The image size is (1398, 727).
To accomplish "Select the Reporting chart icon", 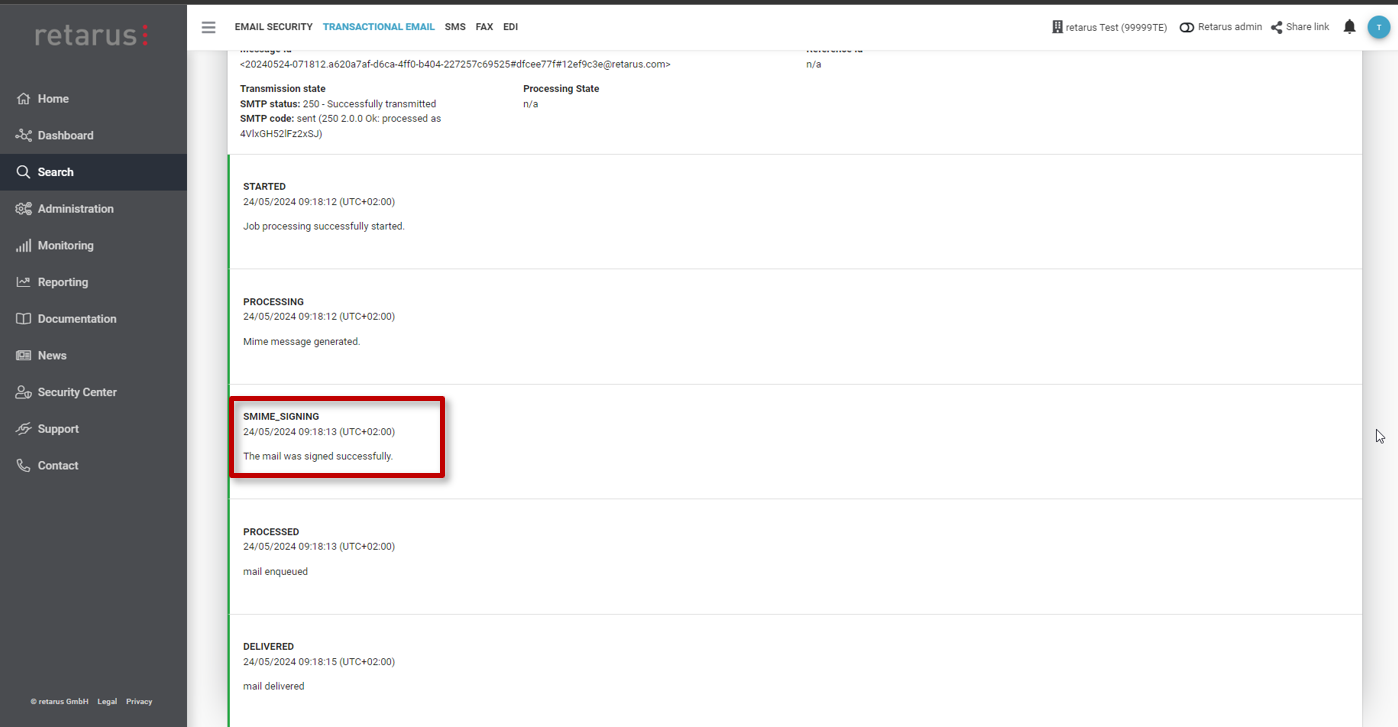I will point(22,281).
